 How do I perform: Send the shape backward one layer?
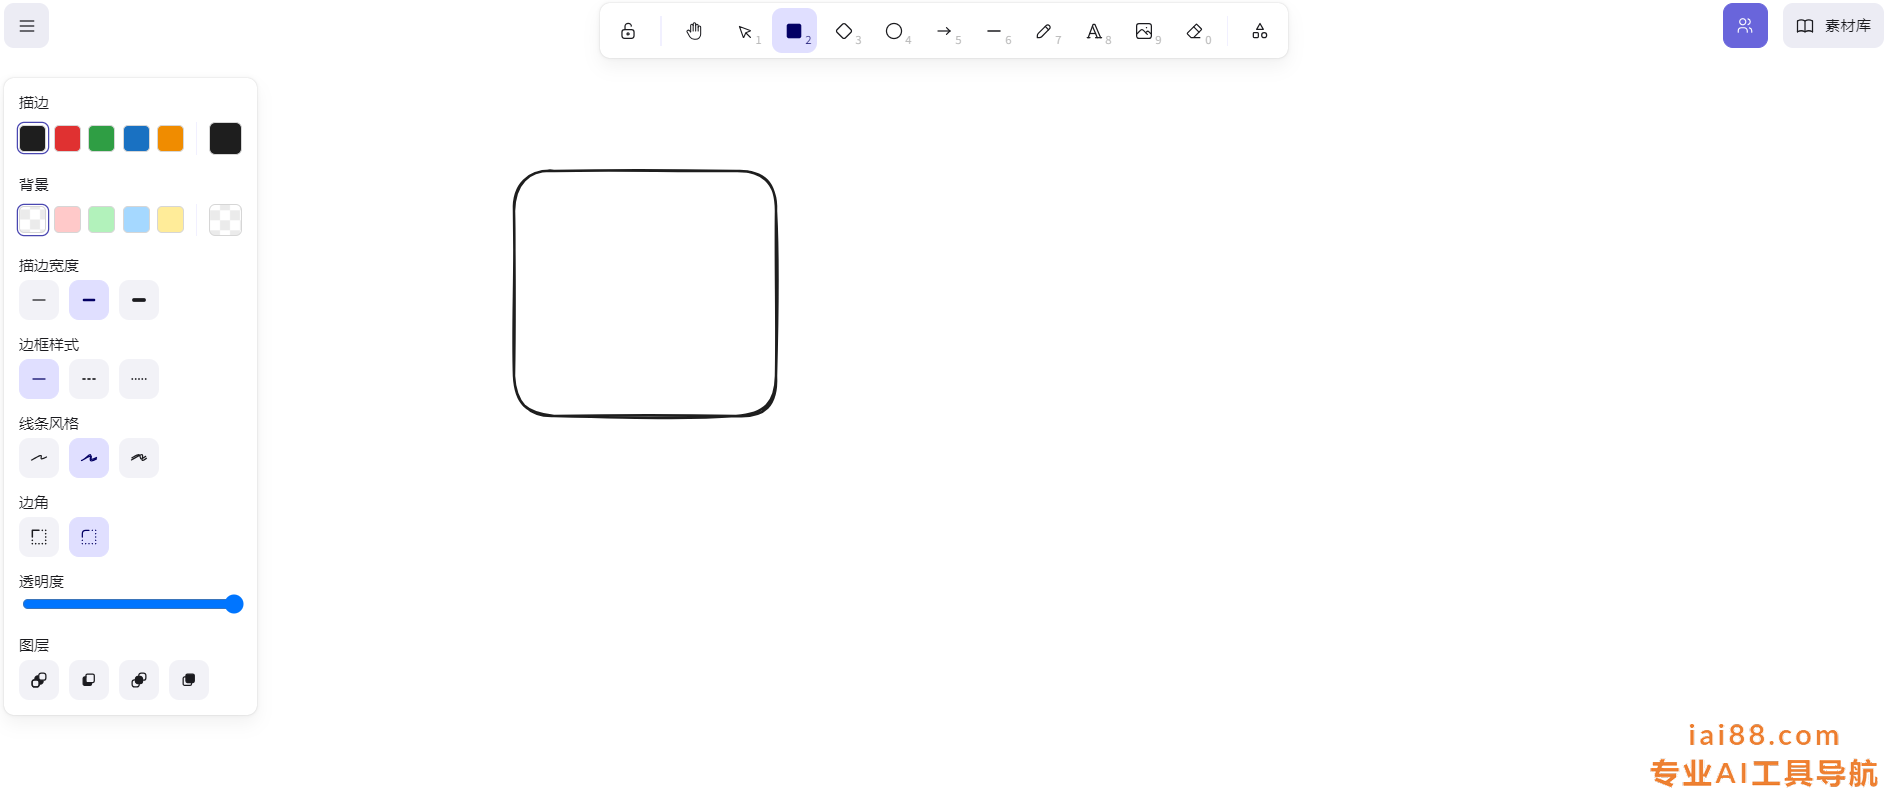[89, 680]
